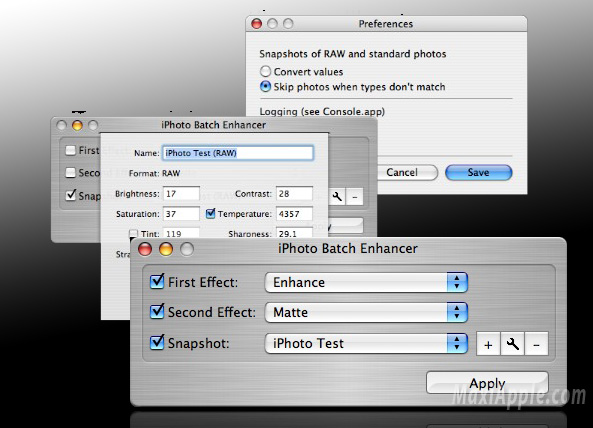Minimize the front iPhoto Batch Enhancer window
Image resolution: width=593 pixels, height=428 pixels.
tap(166, 249)
